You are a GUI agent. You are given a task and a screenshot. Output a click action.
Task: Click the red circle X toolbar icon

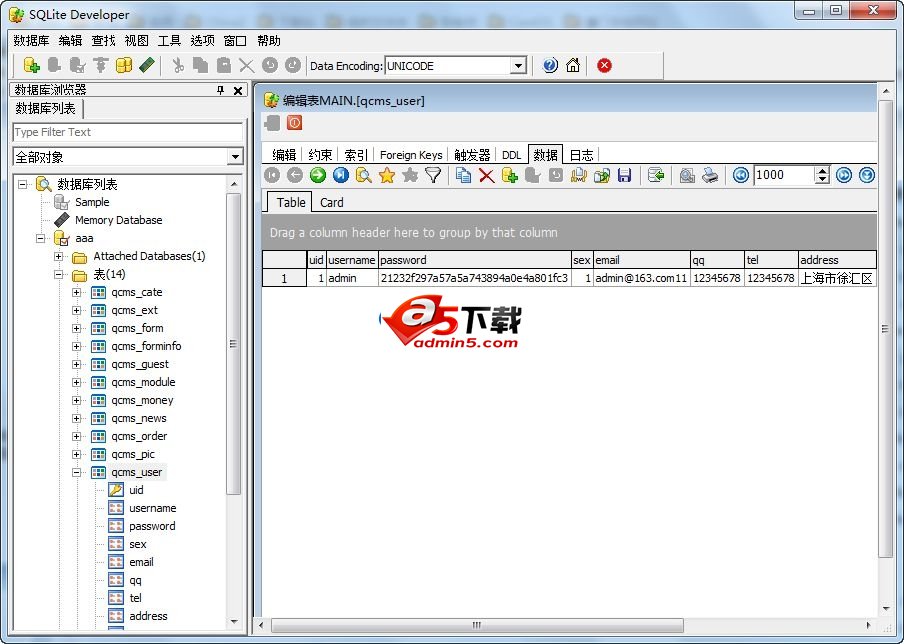[604, 65]
